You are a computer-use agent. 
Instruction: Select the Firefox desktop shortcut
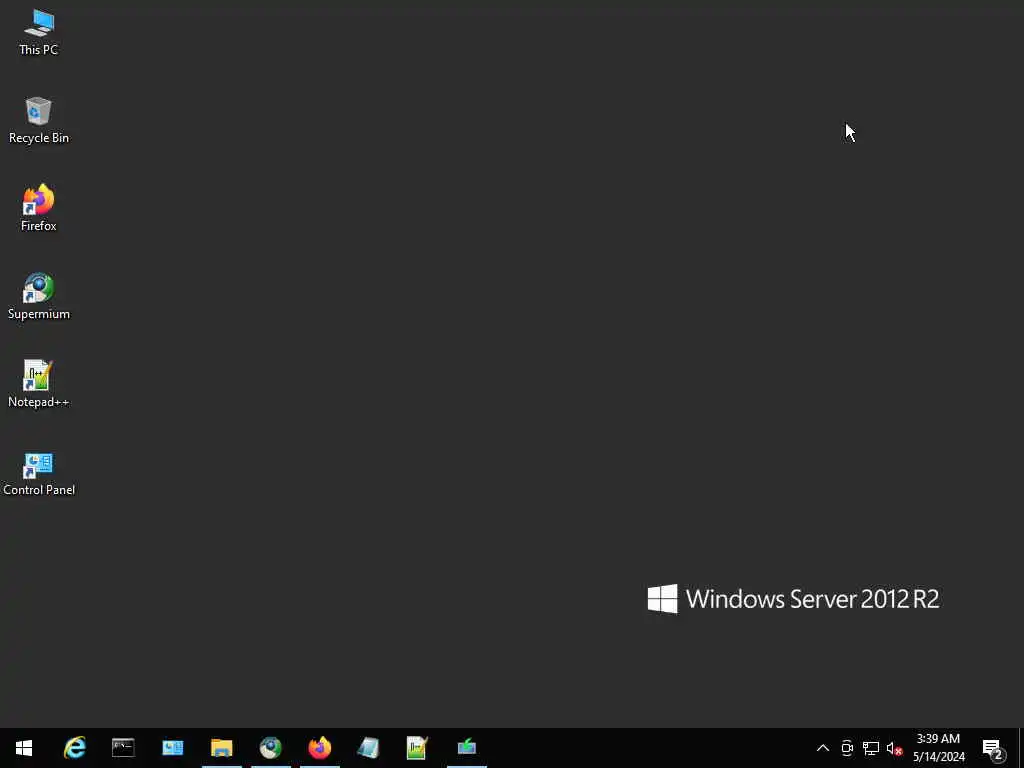[x=39, y=208]
